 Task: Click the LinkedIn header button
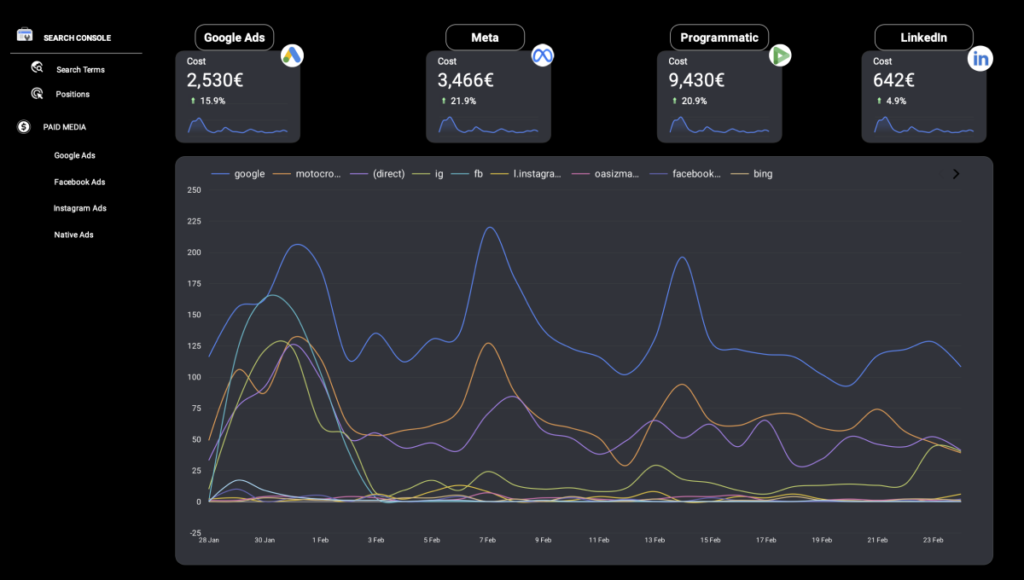coord(923,38)
